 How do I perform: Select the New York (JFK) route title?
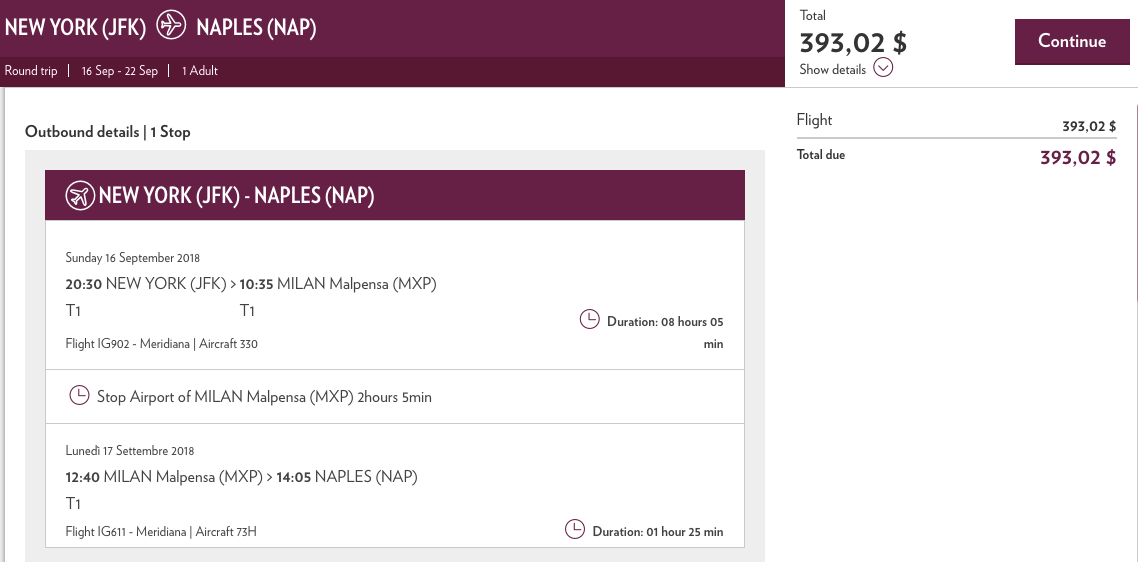(75, 27)
